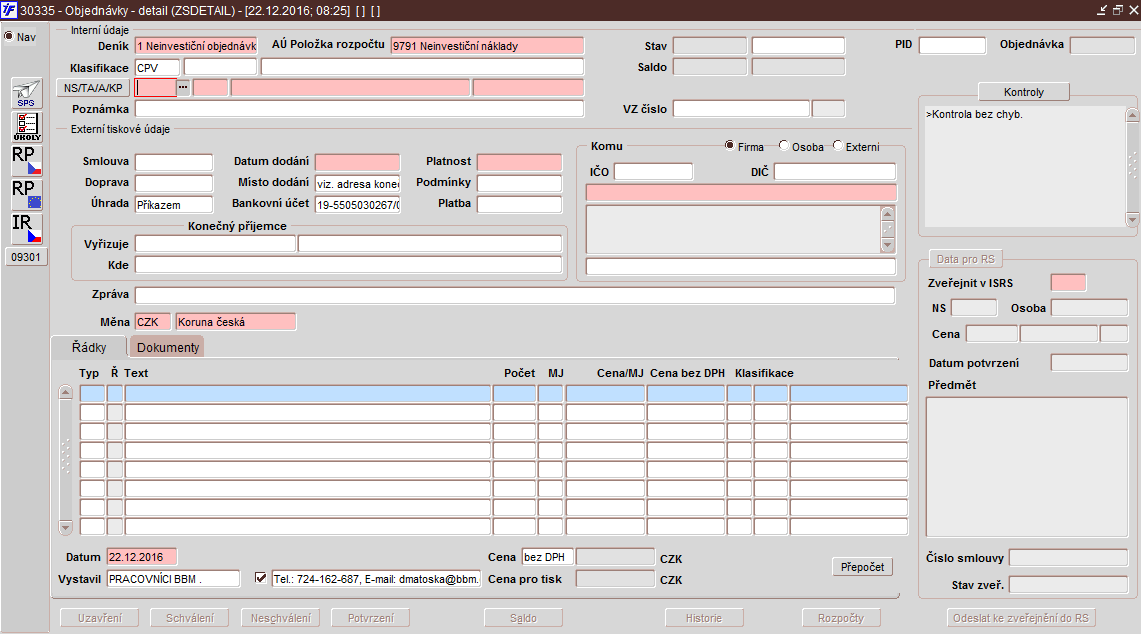Click the application logo in title bar
Screen dimensions: 1141x634
9,10
